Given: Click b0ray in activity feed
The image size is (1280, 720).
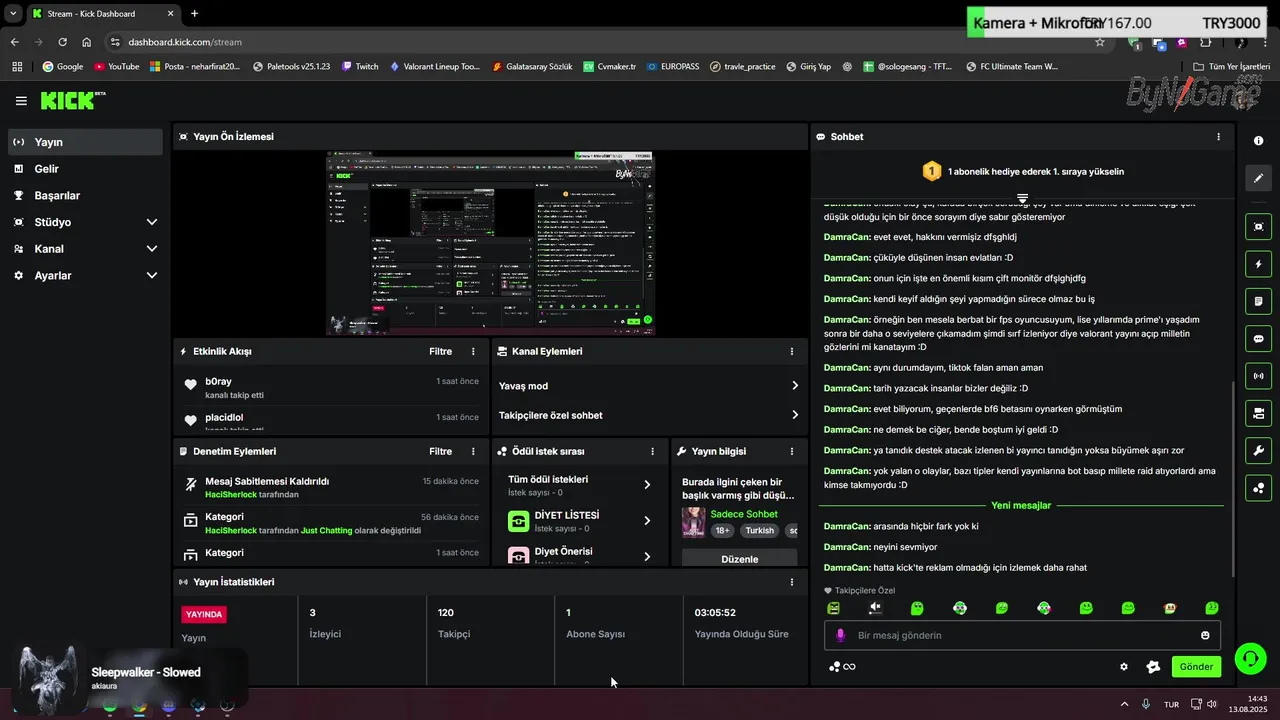Looking at the screenshot, I should click(218, 381).
